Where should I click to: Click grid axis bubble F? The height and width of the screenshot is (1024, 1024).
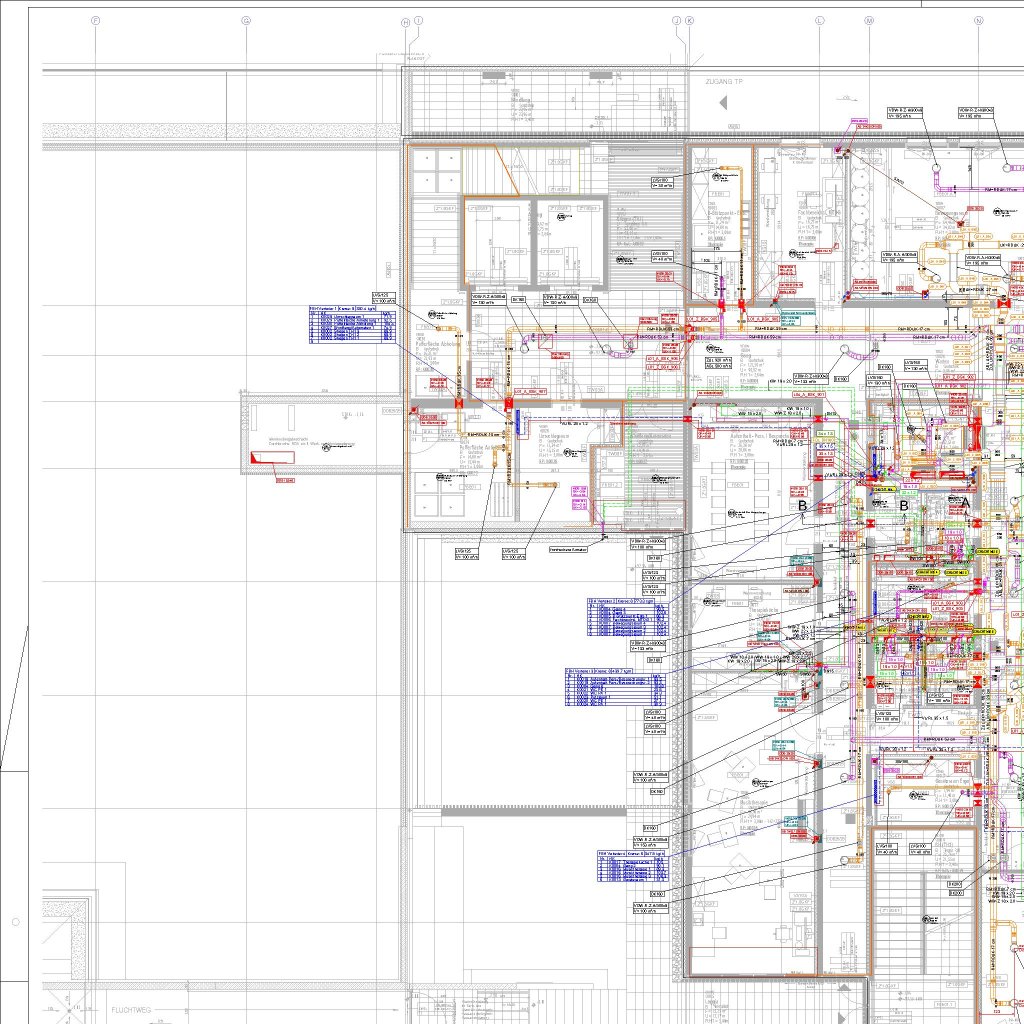pos(95,21)
